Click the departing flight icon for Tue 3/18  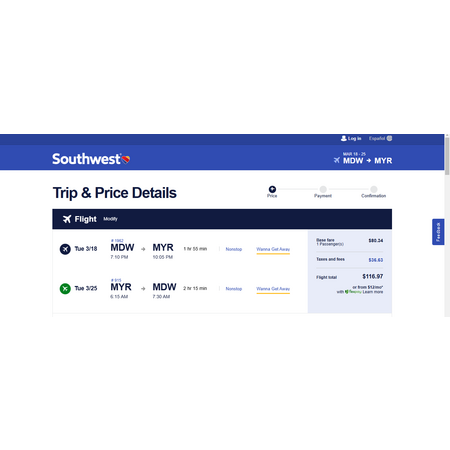pyautogui.click(x=65, y=249)
